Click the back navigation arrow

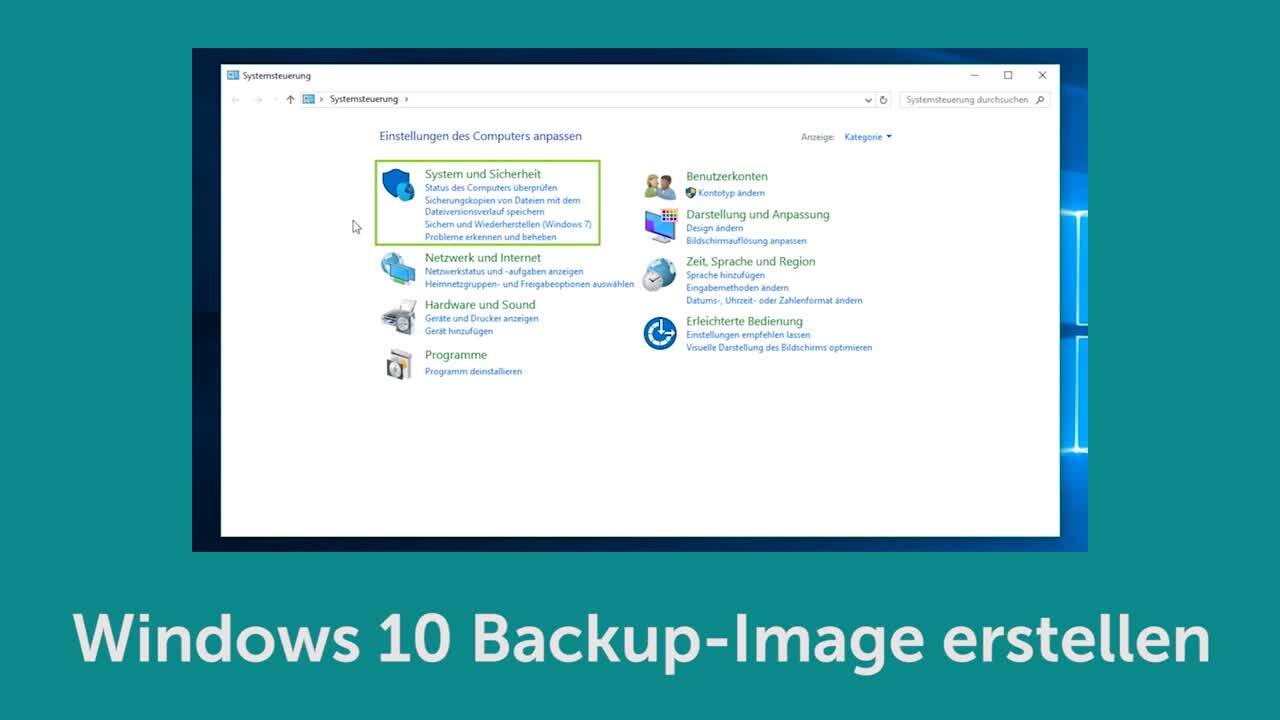tap(236, 100)
